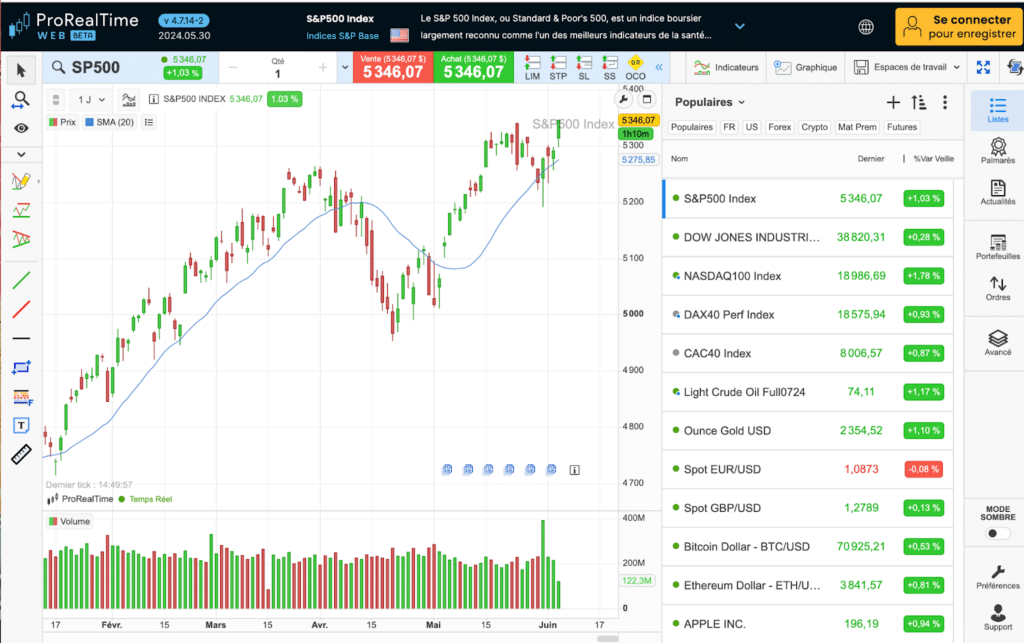The height and width of the screenshot is (643, 1024).
Task: Open Espaces de travail dropdown
Action: click(x=906, y=67)
